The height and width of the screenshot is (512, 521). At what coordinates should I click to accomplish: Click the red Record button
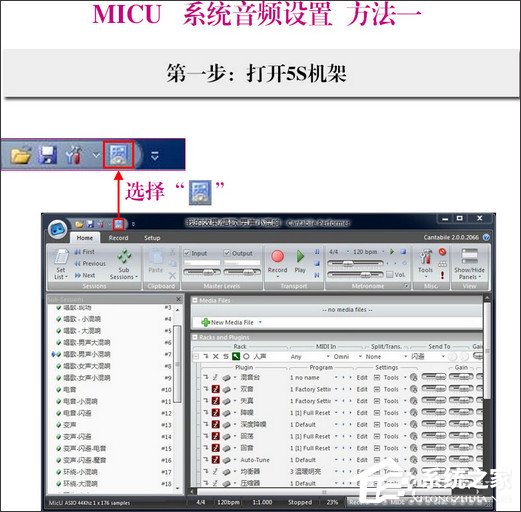[x=277, y=257]
